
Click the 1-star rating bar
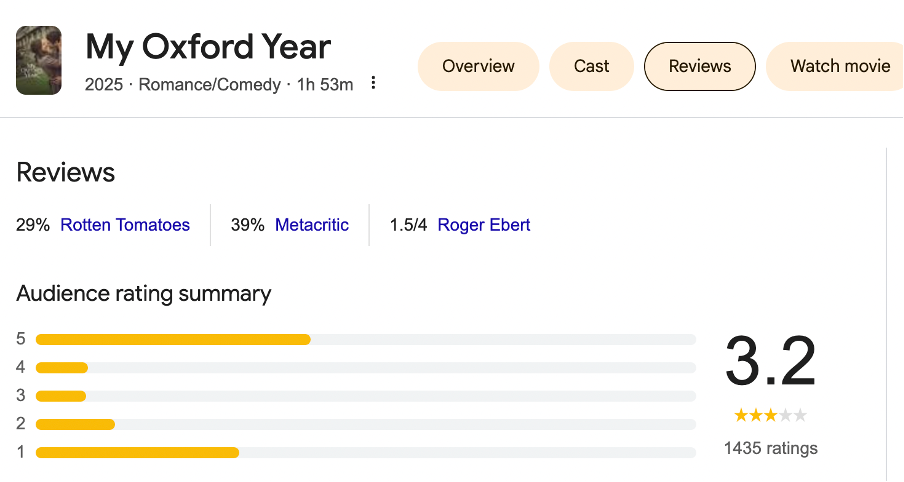pyautogui.click(x=365, y=452)
